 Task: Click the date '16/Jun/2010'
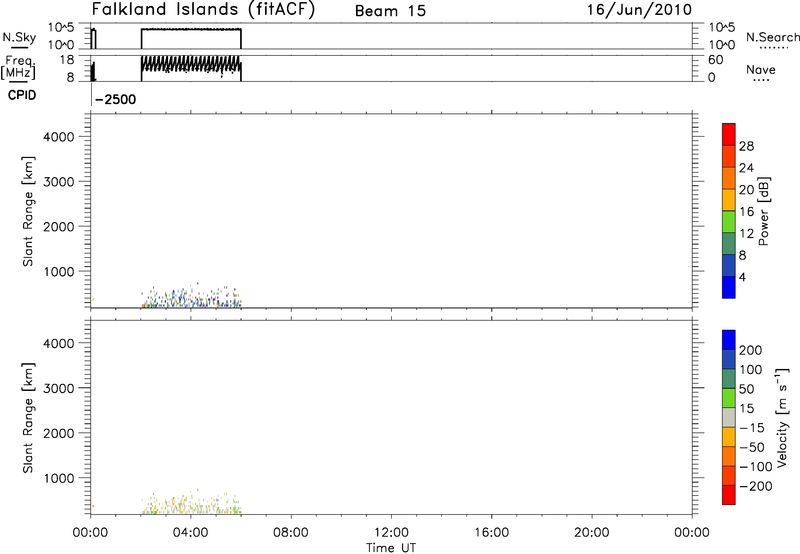pos(639,10)
